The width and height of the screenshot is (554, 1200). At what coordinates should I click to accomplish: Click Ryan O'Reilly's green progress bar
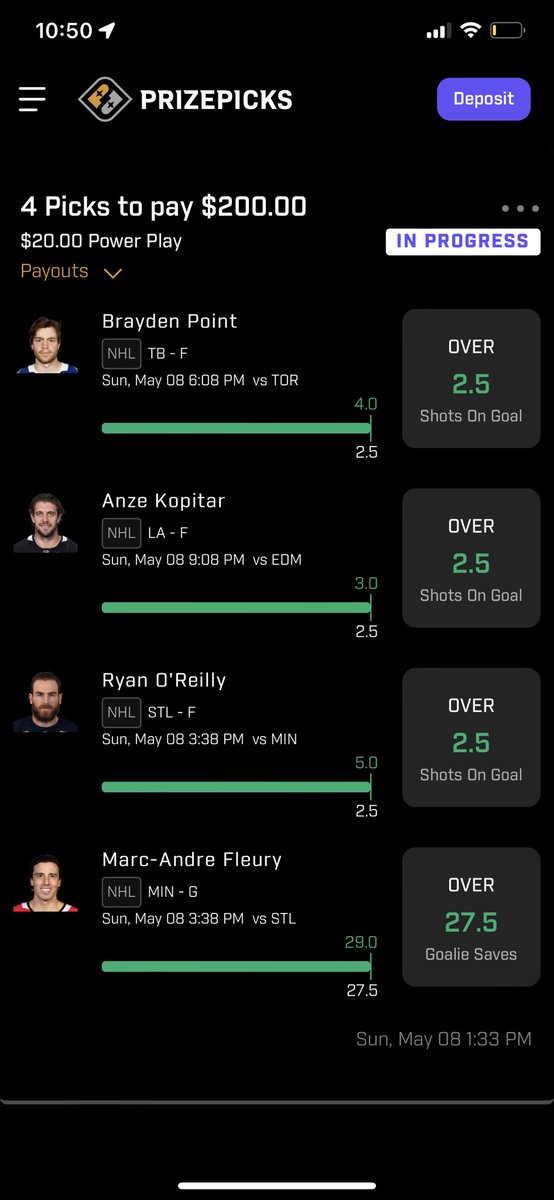pos(236,787)
